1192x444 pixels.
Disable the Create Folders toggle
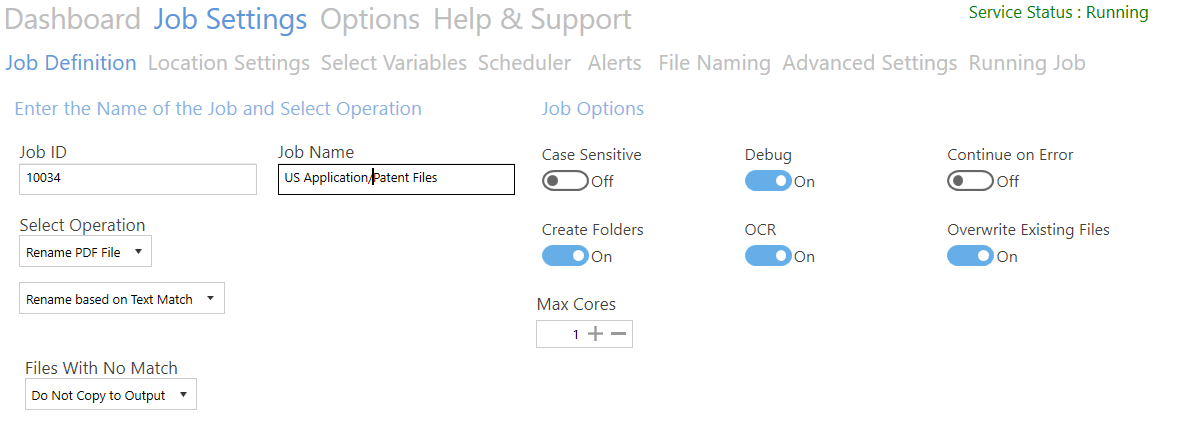click(x=565, y=256)
